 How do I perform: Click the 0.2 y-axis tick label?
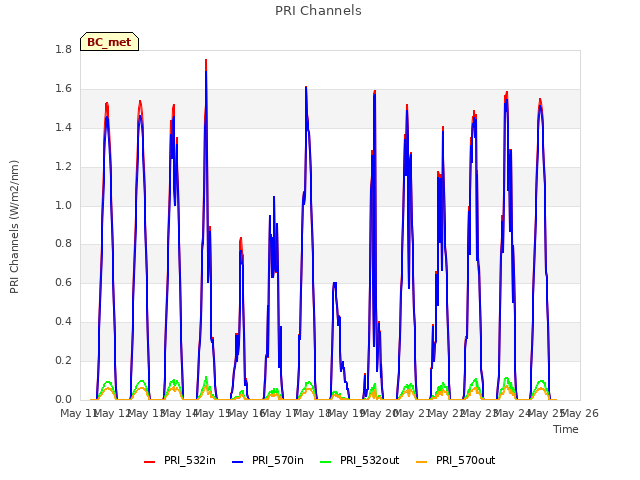pos(63,360)
